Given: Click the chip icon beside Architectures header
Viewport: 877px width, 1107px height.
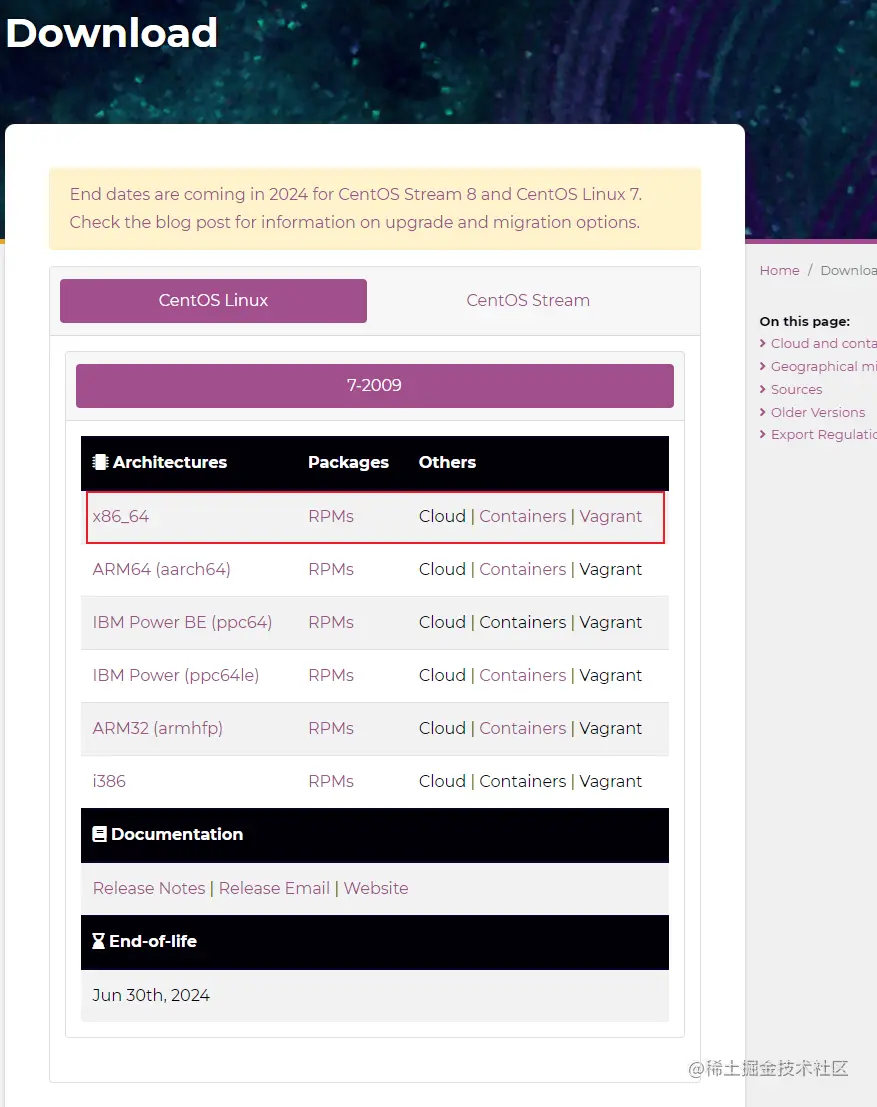Looking at the screenshot, I should click(100, 462).
